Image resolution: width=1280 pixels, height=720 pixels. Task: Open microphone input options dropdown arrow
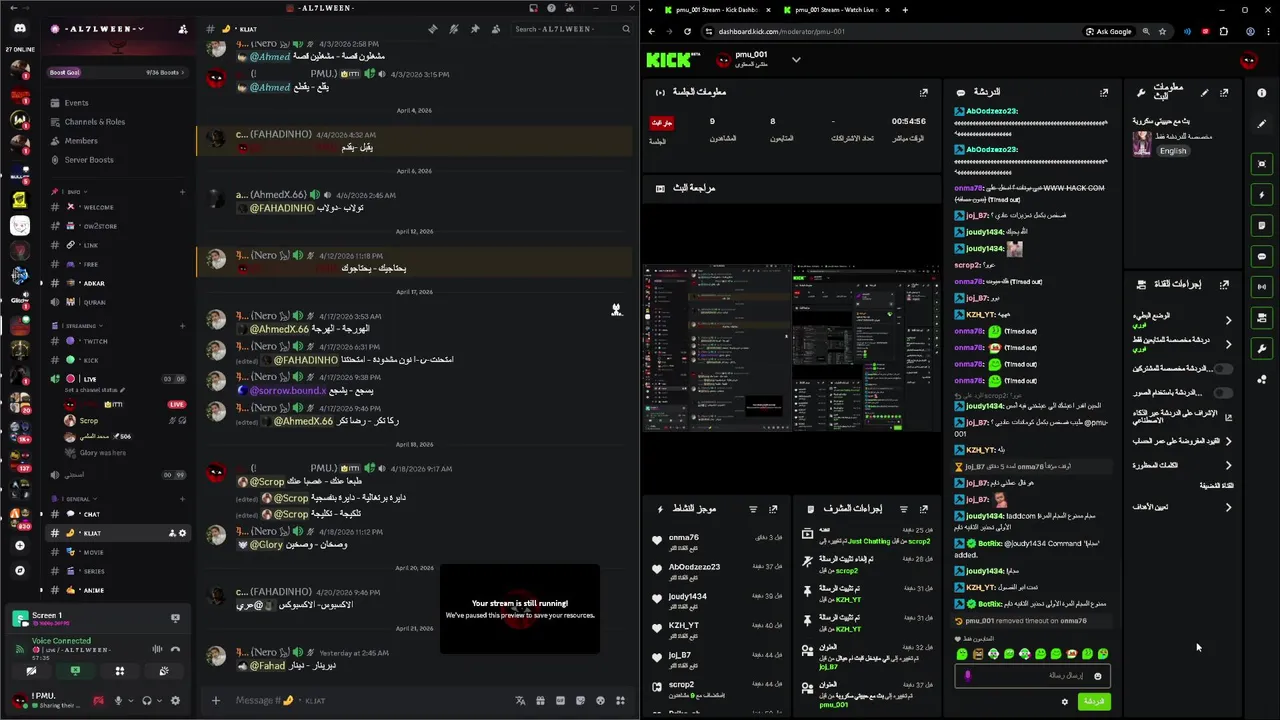(131, 701)
